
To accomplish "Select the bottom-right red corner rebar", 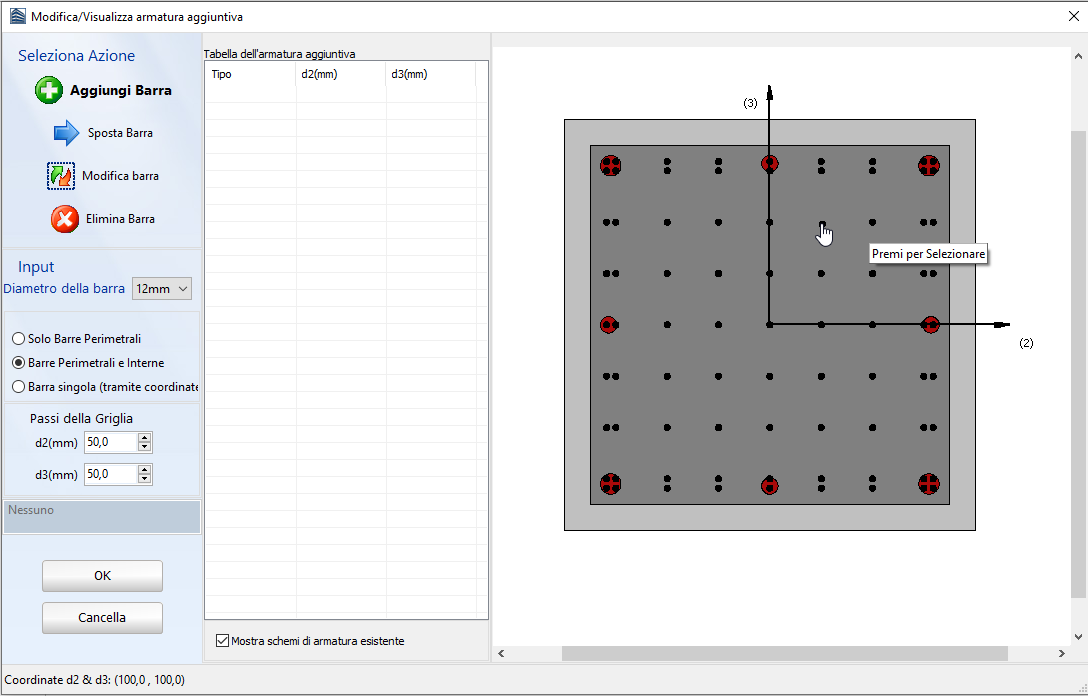I will pyautogui.click(x=928, y=484).
